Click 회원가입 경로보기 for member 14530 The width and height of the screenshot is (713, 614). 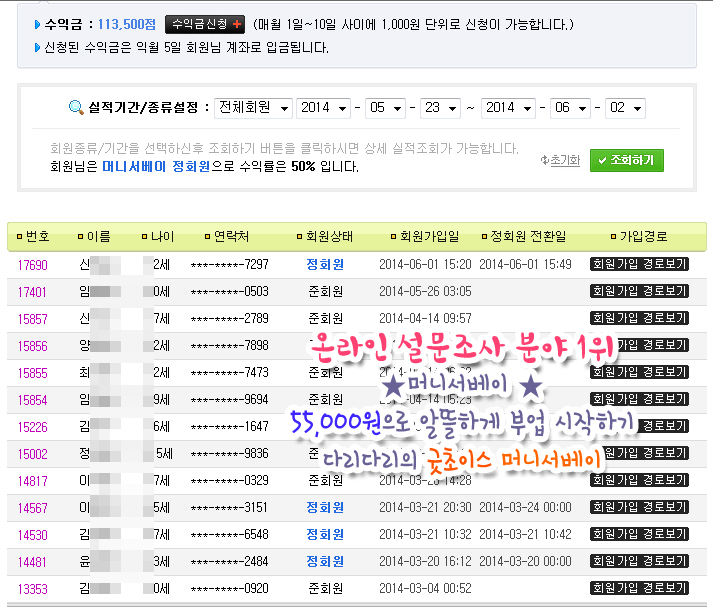[639, 534]
